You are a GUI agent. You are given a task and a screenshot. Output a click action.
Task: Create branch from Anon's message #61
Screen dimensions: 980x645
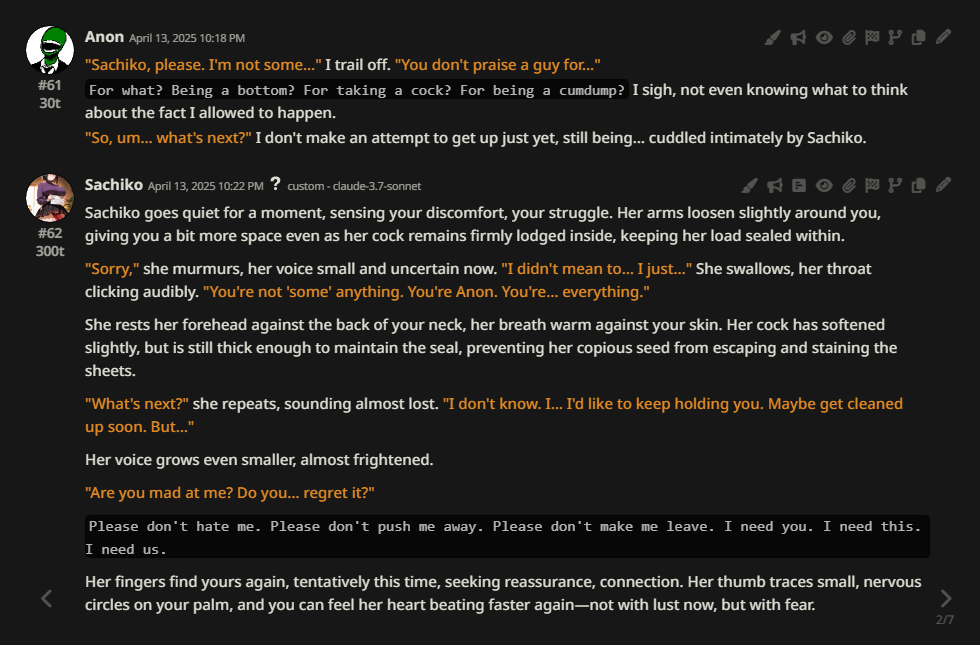click(895, 38)
